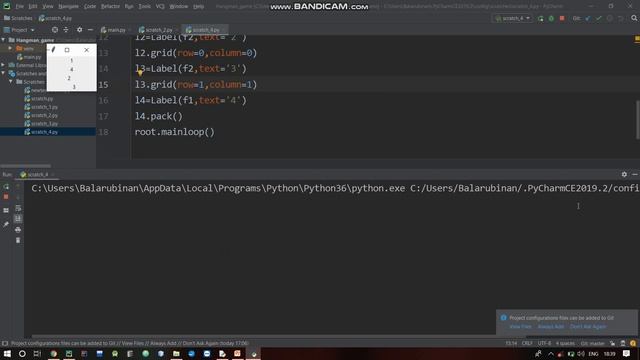The image size is (640, 360).
Task: Click the Windows Start button
Action: click(x=7, y=353)
